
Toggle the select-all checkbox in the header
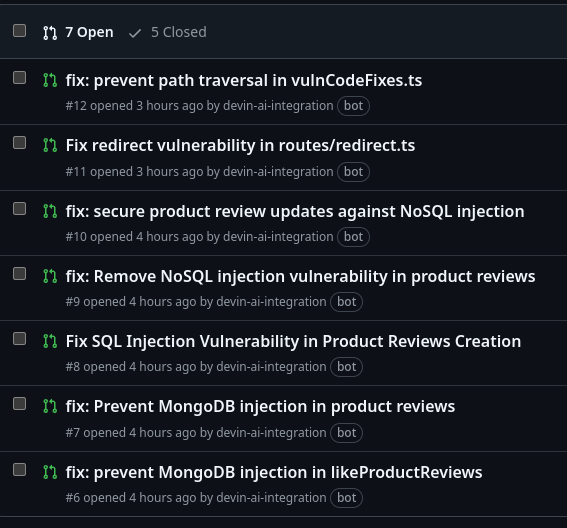point(20,31)
